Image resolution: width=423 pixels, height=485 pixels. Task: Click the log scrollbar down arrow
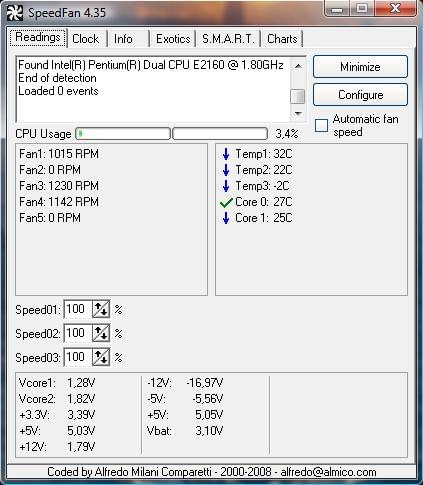click(x=298, y=114)
